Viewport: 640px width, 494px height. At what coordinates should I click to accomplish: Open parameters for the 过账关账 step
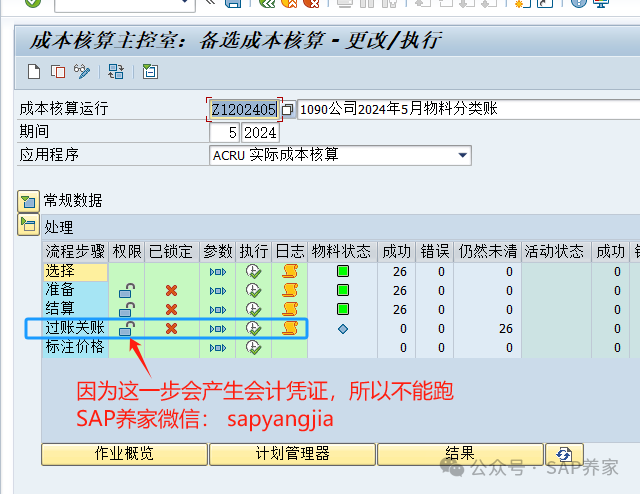218,329
